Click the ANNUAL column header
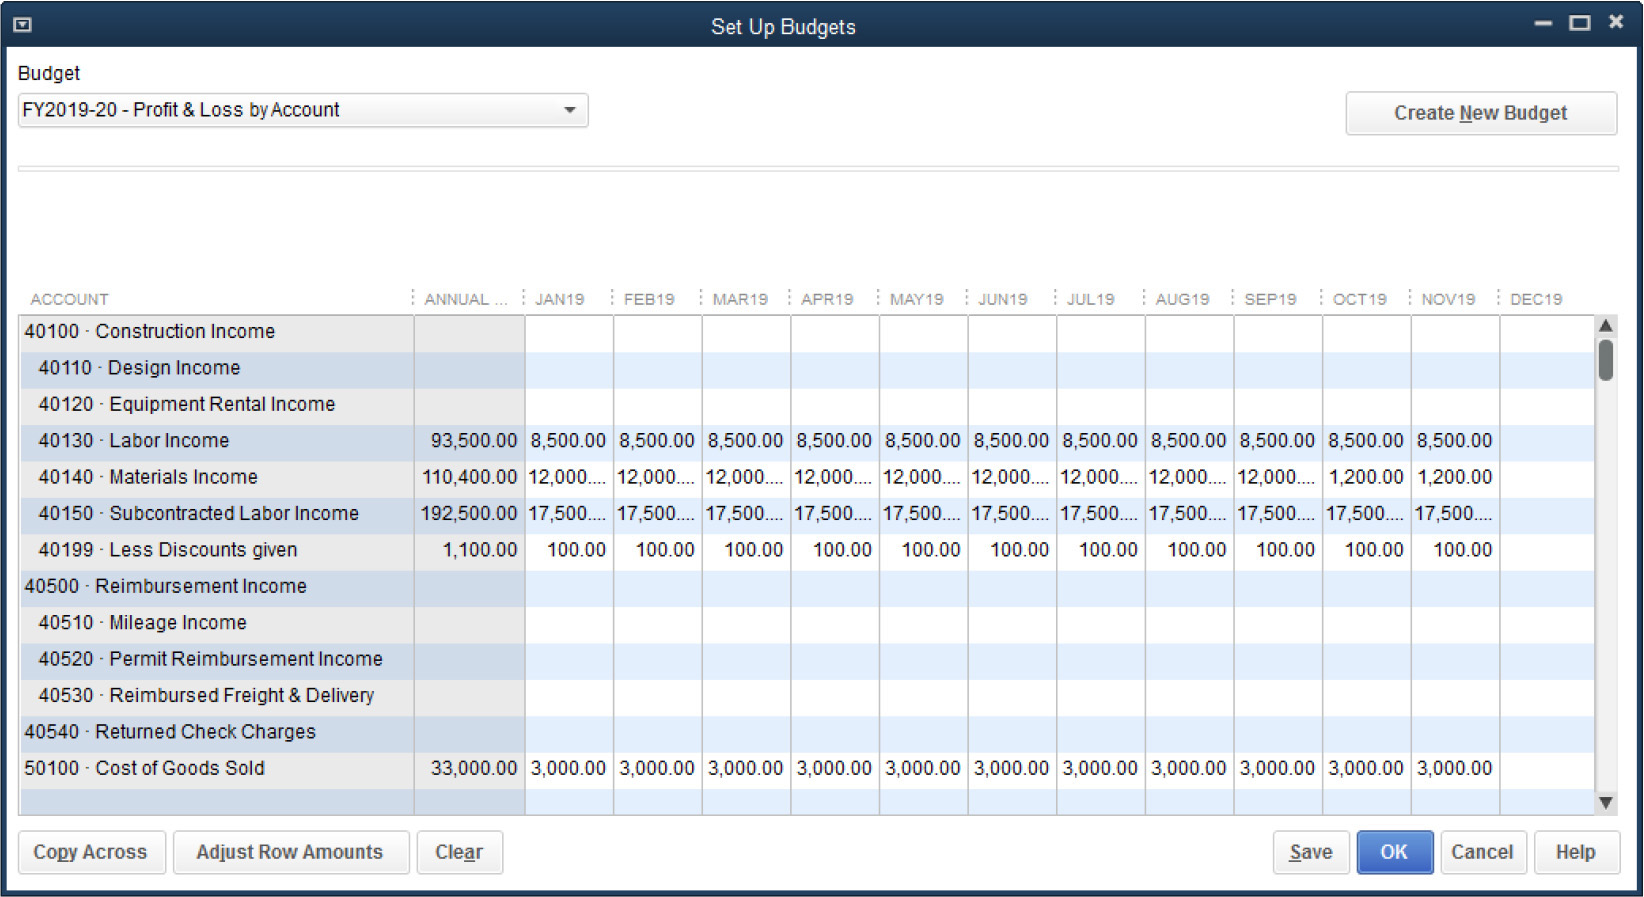1644x897 pixels. [466, 299]
